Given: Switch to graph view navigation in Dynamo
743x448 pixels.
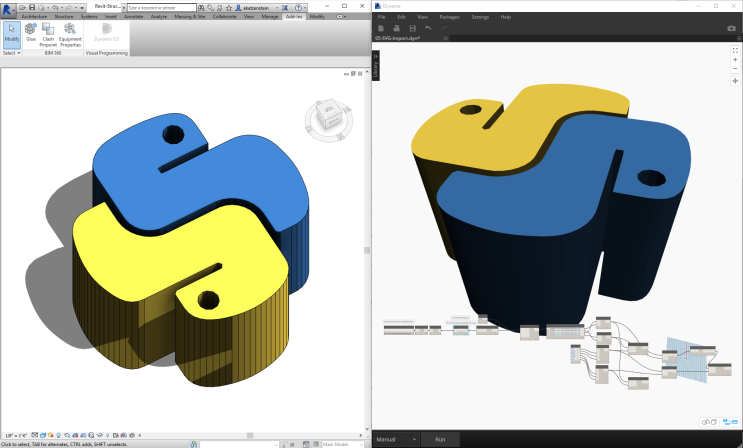Looking at the screenshot, I should click(x=728, y=422).
